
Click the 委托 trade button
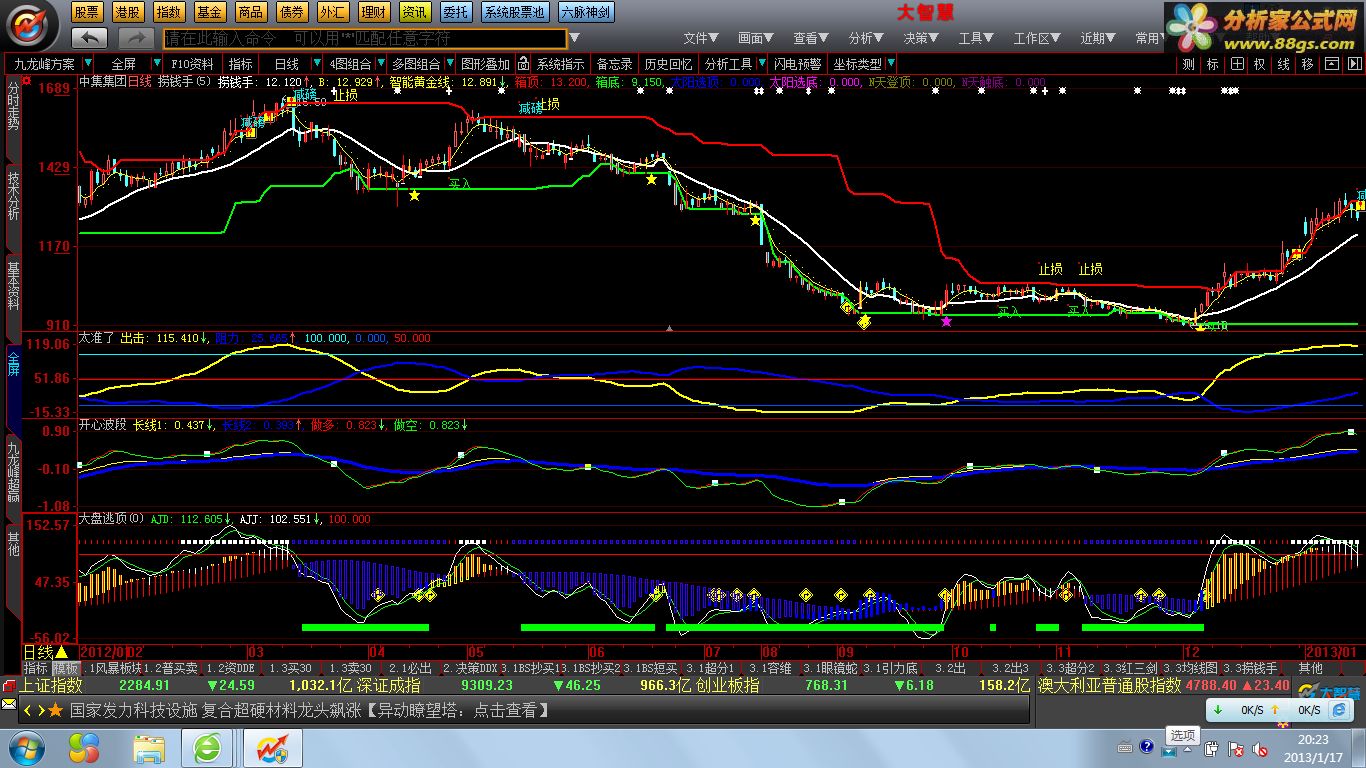coord(455,12)
